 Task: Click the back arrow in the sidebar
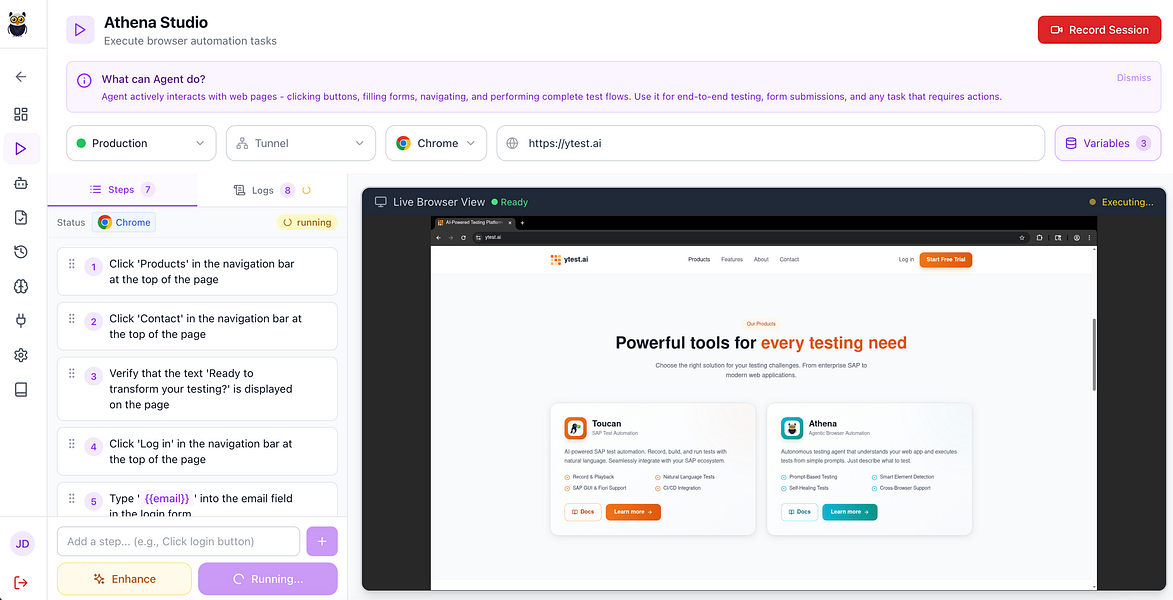coord(21,76)
